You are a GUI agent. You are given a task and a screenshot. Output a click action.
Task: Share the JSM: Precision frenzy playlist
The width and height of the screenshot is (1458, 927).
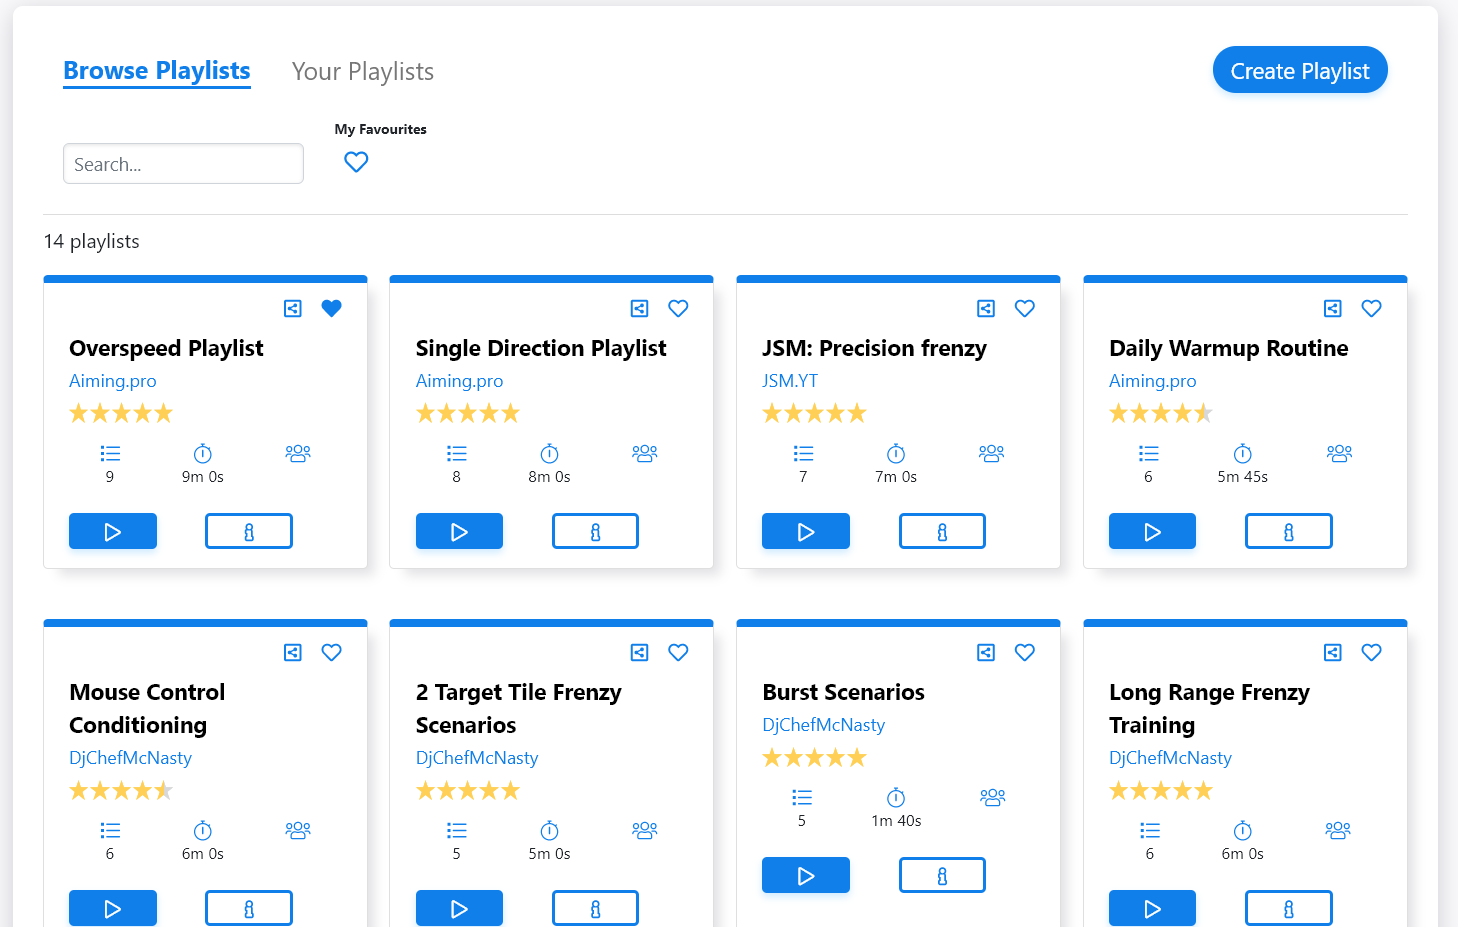pyautogui.click(x=986, y=309)
